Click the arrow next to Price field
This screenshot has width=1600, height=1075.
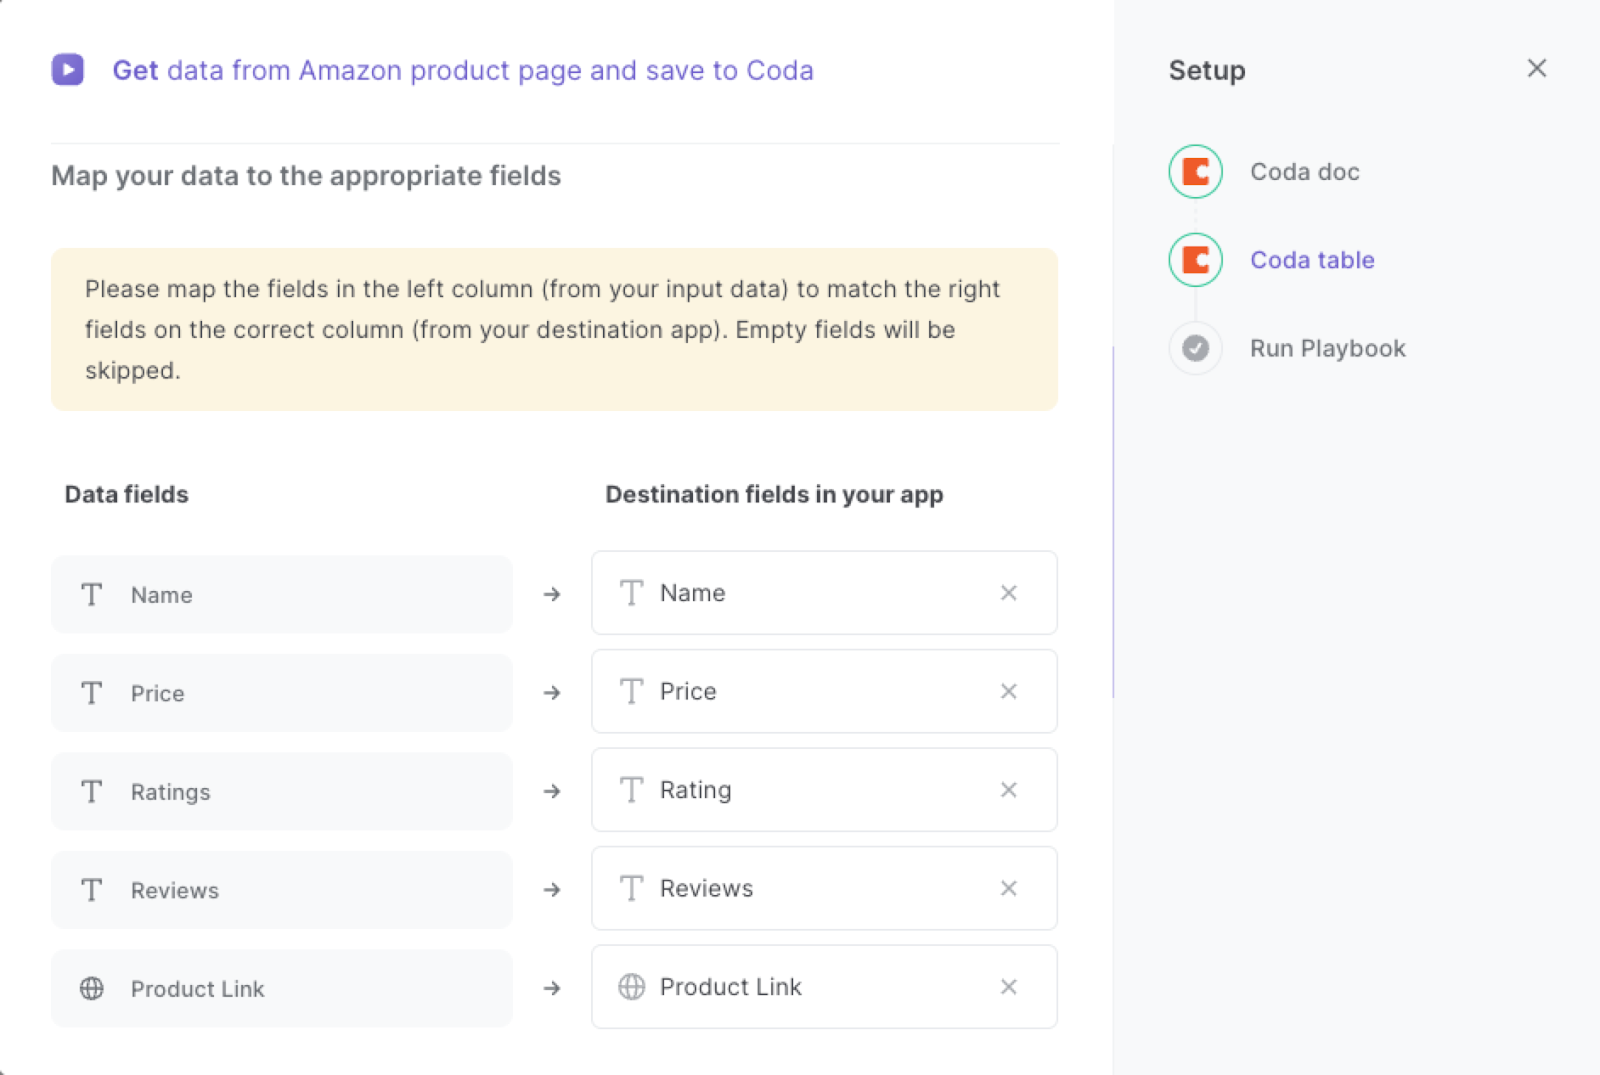tap(552, 693)
